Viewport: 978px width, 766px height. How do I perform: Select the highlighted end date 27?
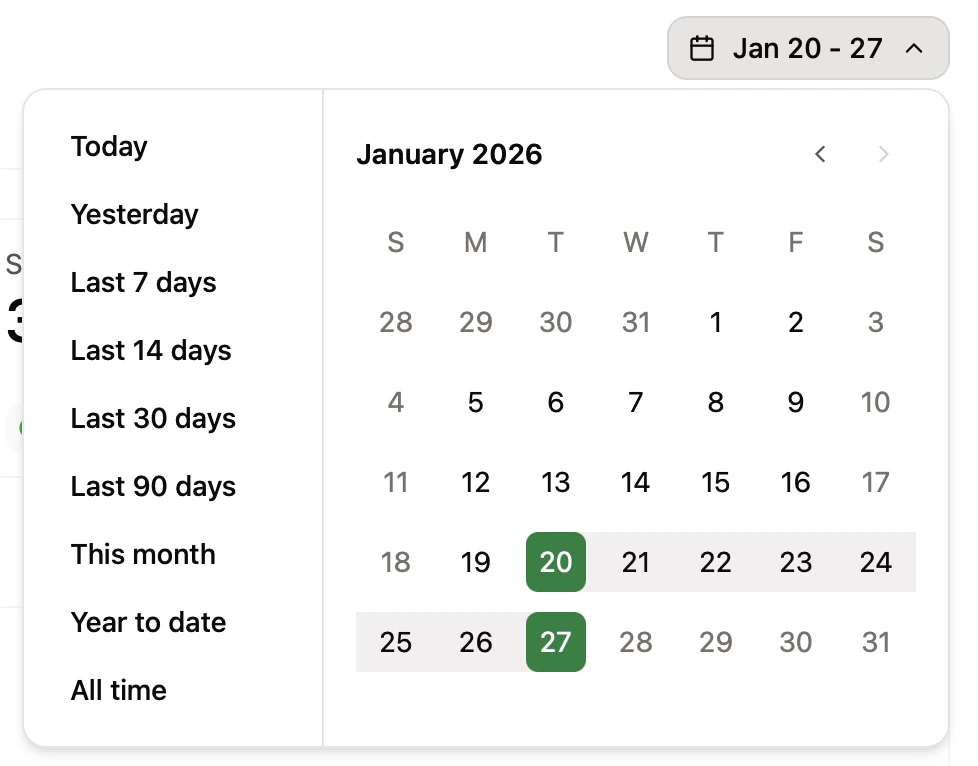pyautogui.click(x=556, y=642)
